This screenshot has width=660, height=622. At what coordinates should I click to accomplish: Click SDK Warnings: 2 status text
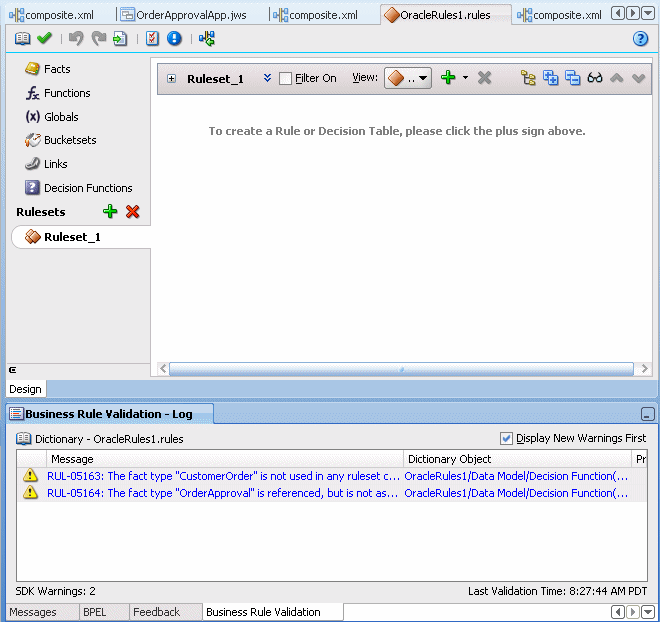point(56,591)
